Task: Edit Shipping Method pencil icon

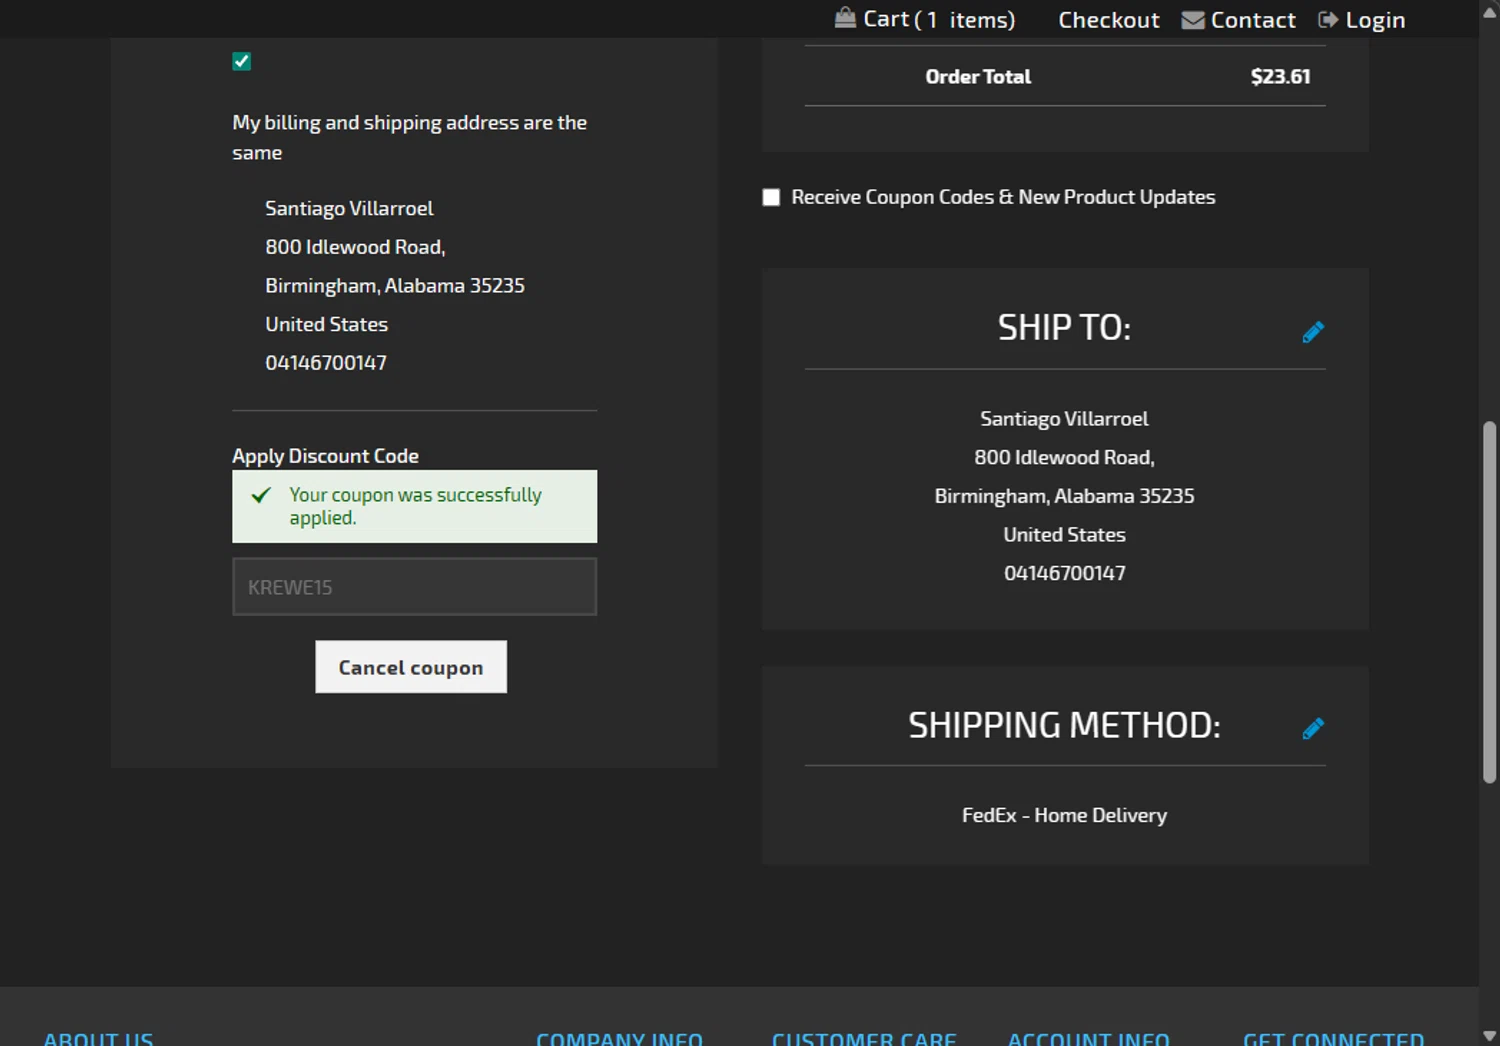Action: [1313, 729]
